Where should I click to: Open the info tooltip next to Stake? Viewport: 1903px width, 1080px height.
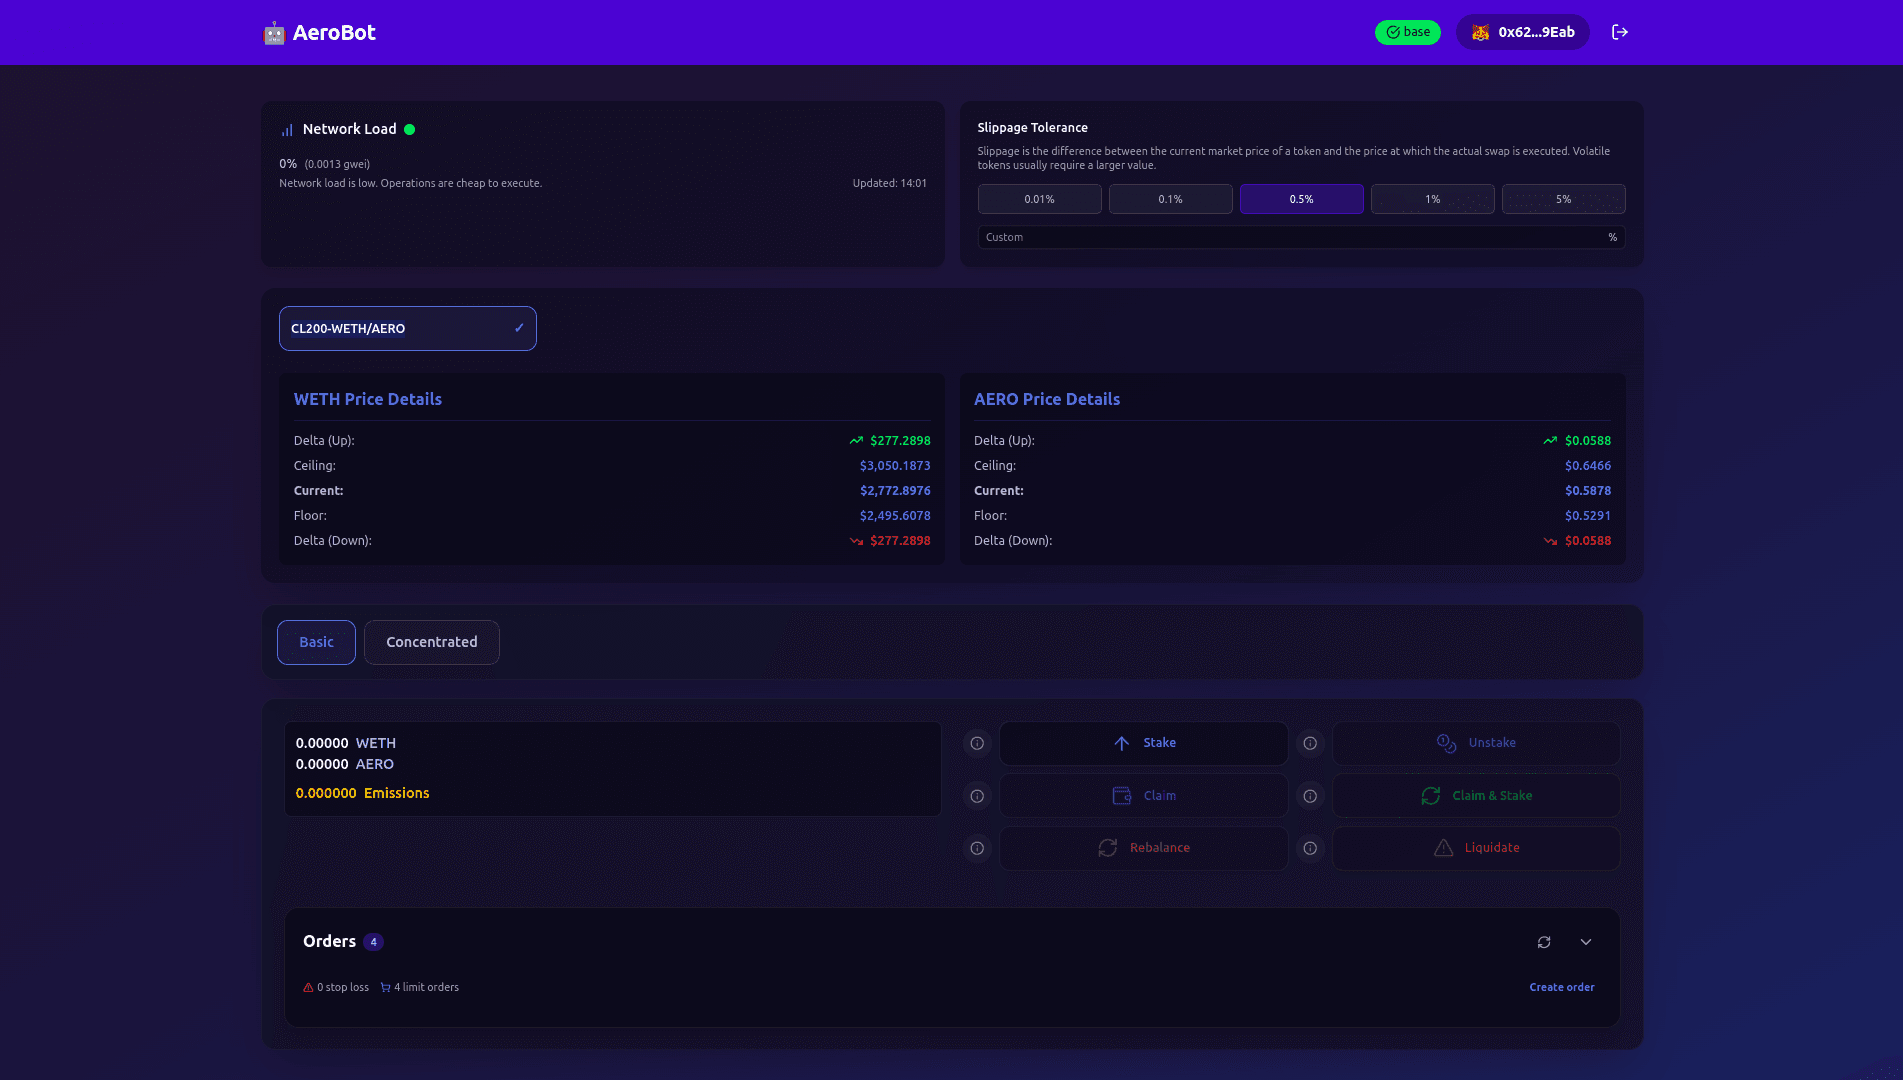(977, 743)
